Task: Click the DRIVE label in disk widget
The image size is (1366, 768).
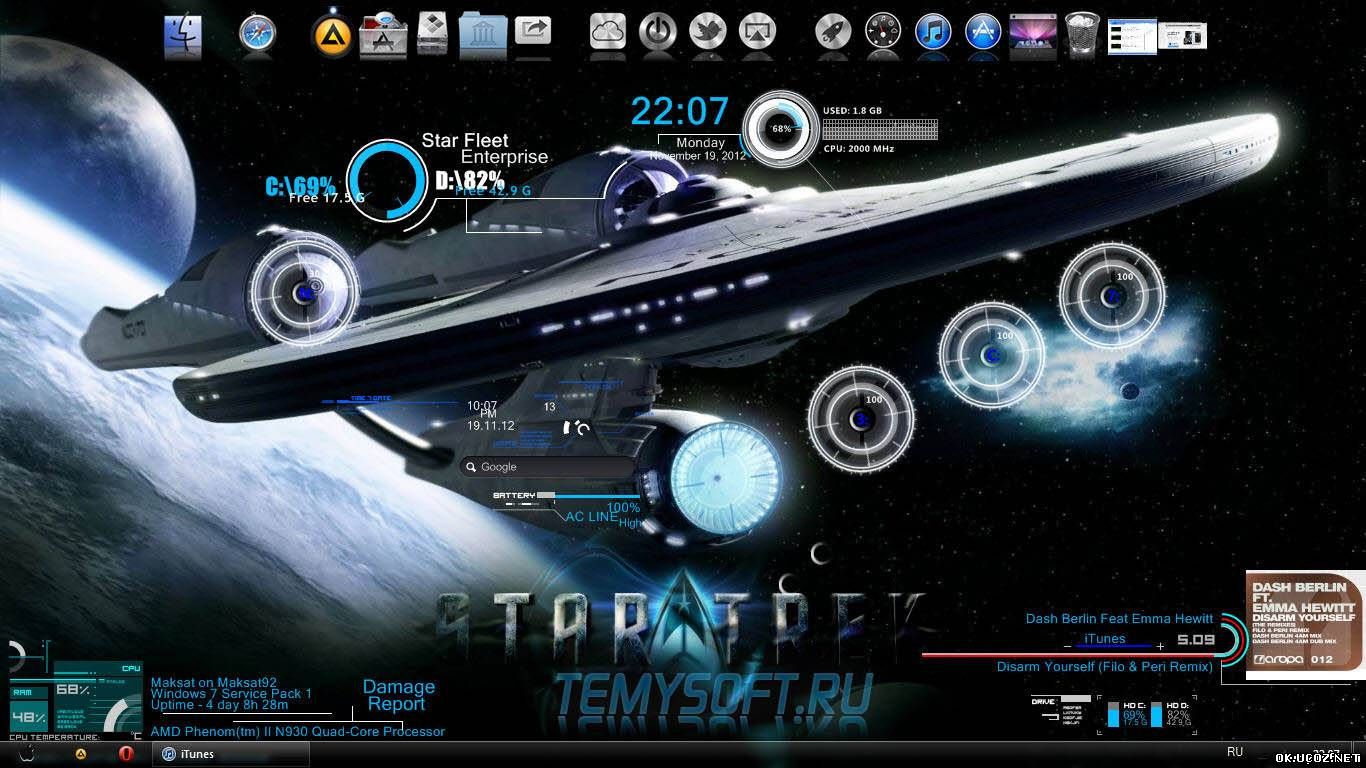Action: pos(1043,701)
